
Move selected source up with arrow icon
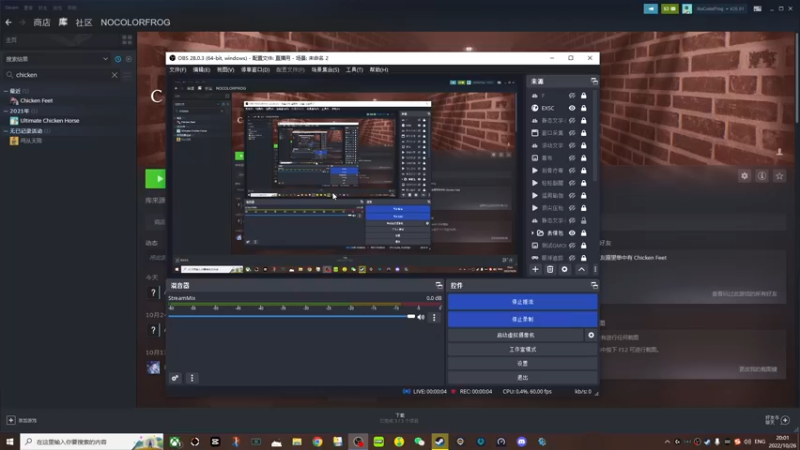(x=581, y=269)
